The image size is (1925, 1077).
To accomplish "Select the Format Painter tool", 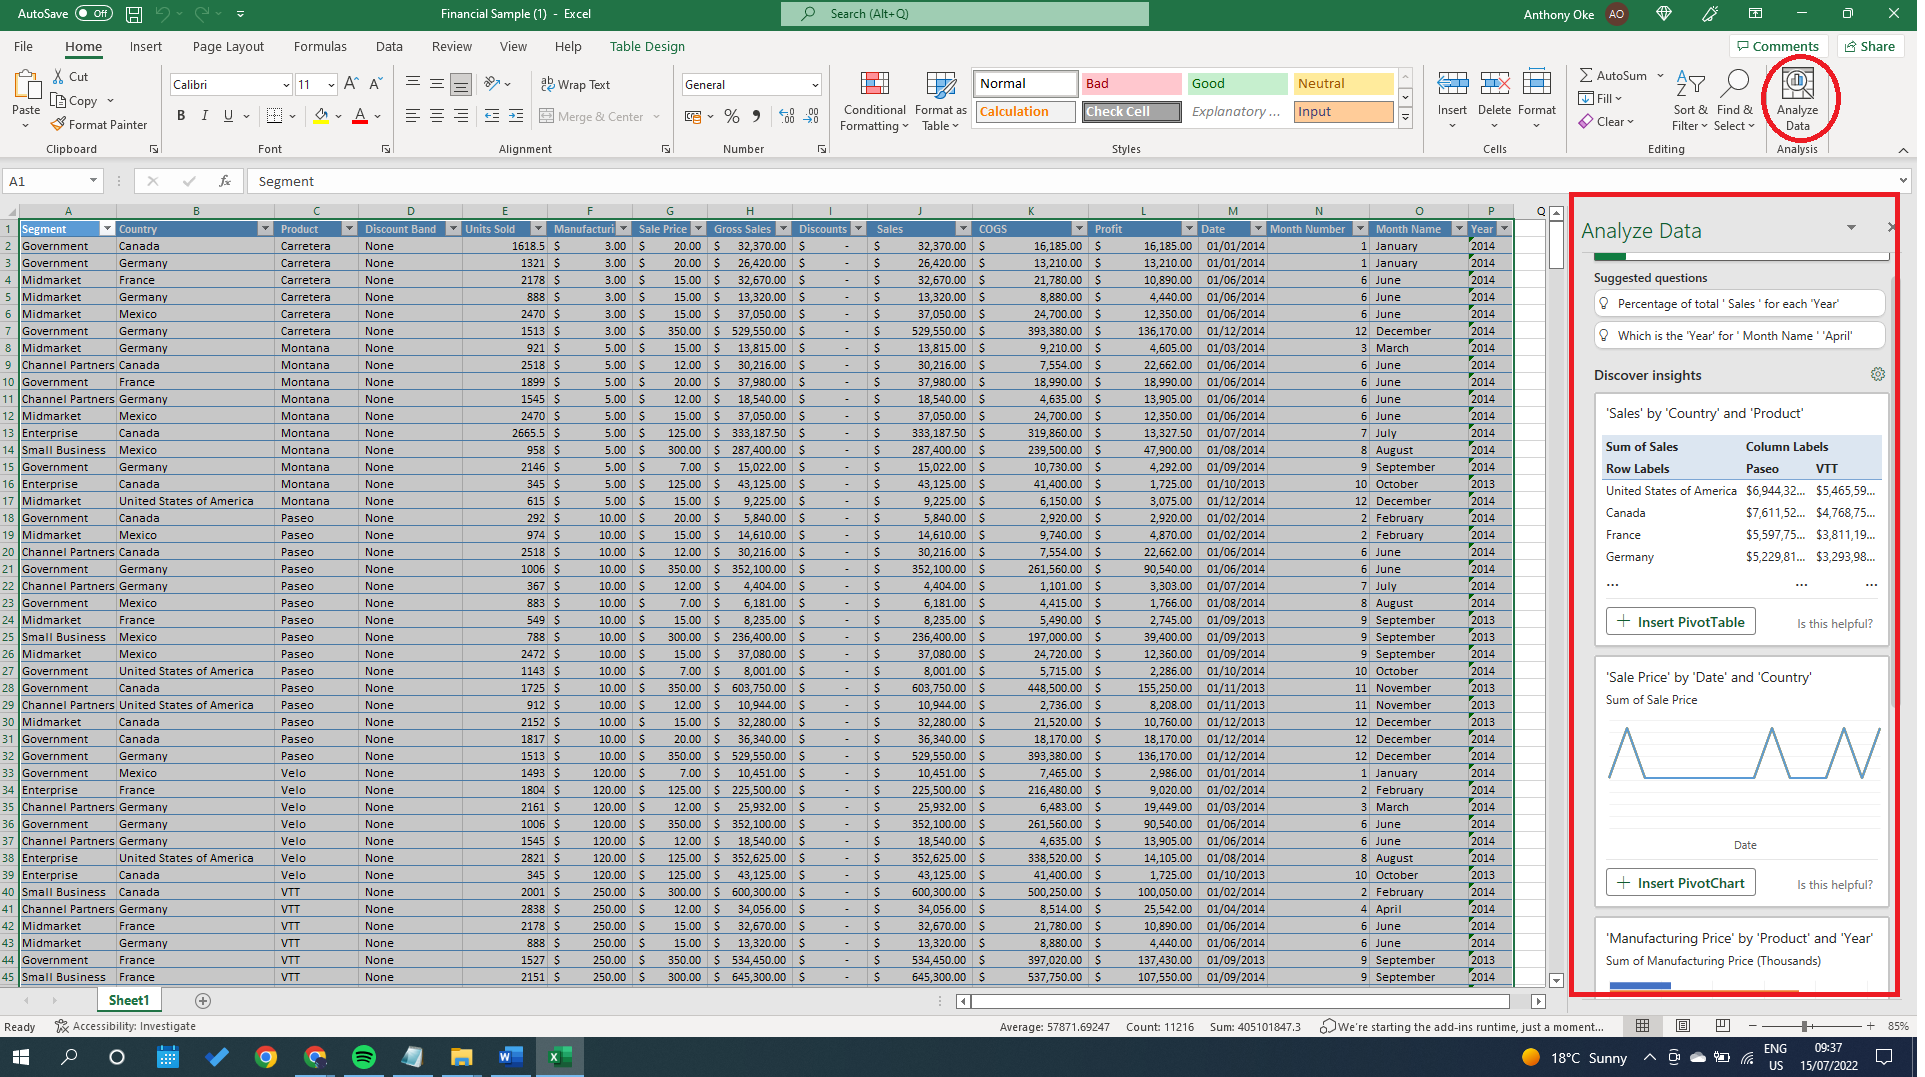I will coord(99,124).
